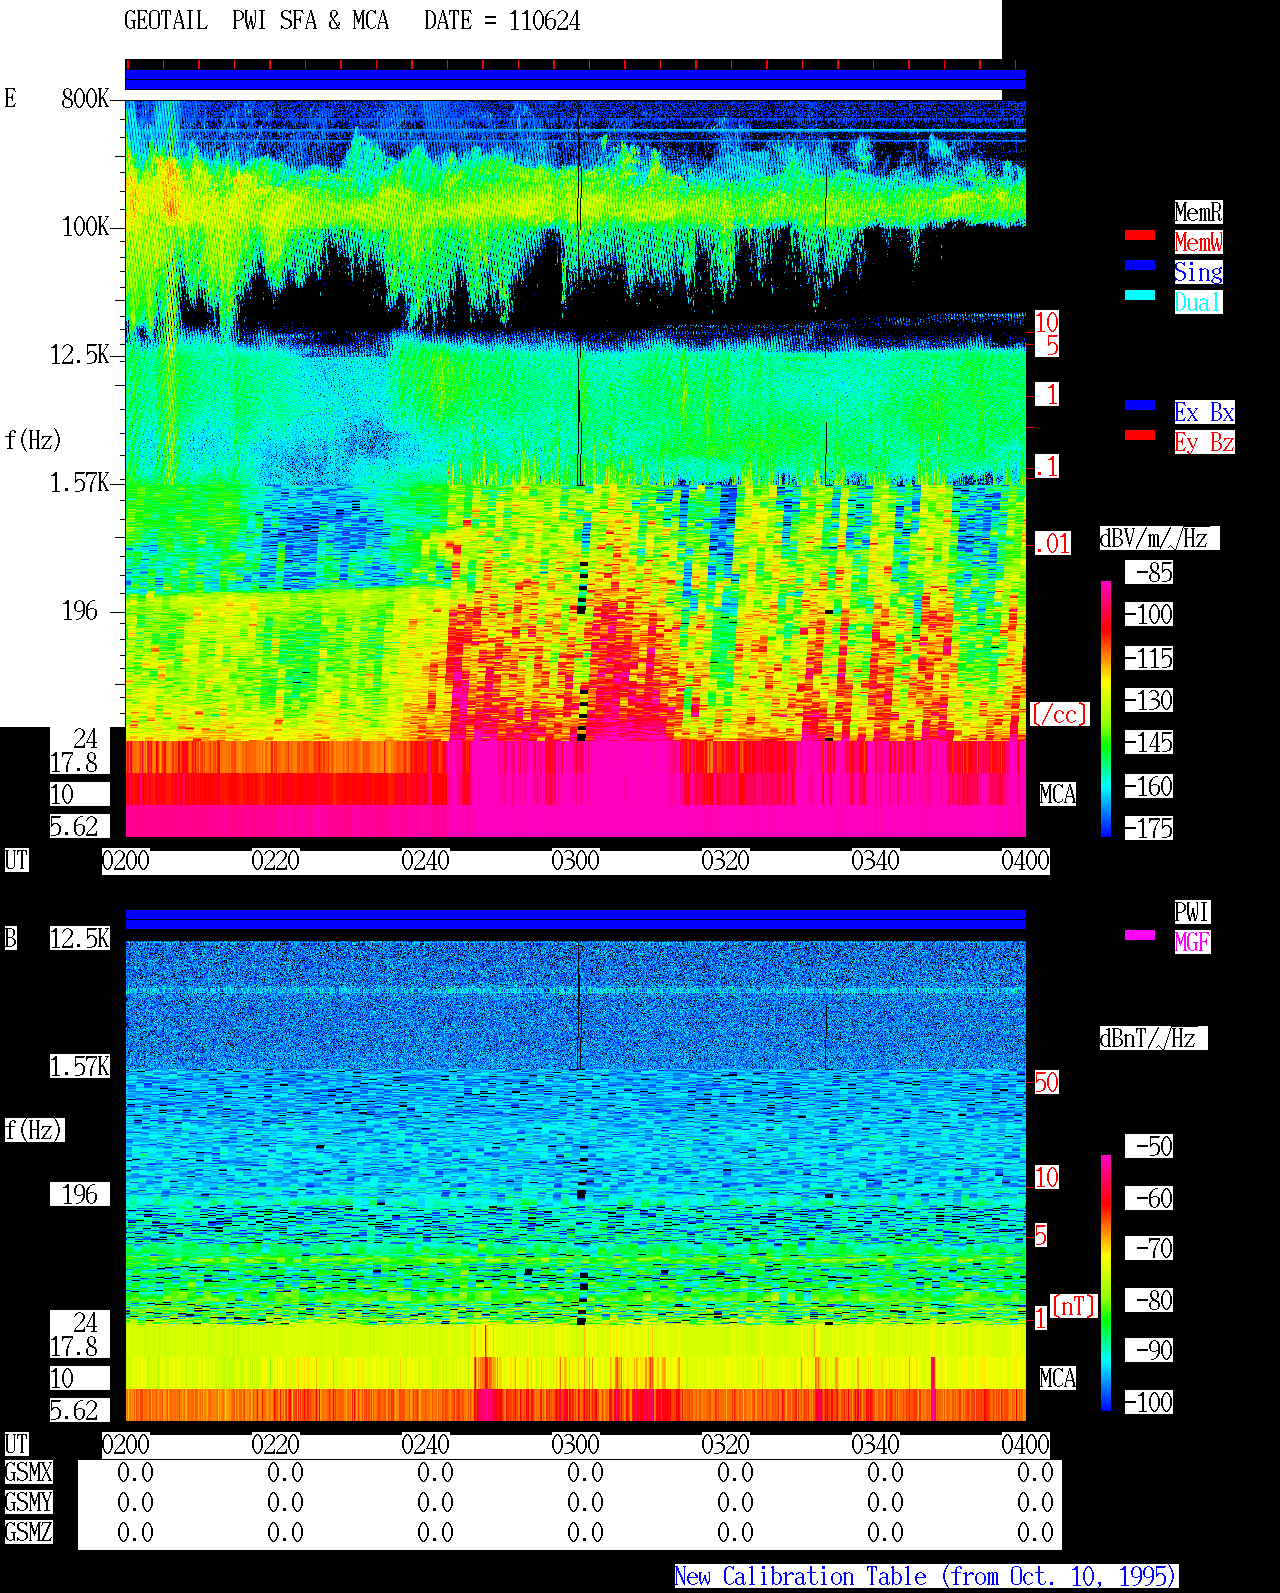Click the upper panel MCA label
1280x1593 pixels.
click(x=1057, y=795)
